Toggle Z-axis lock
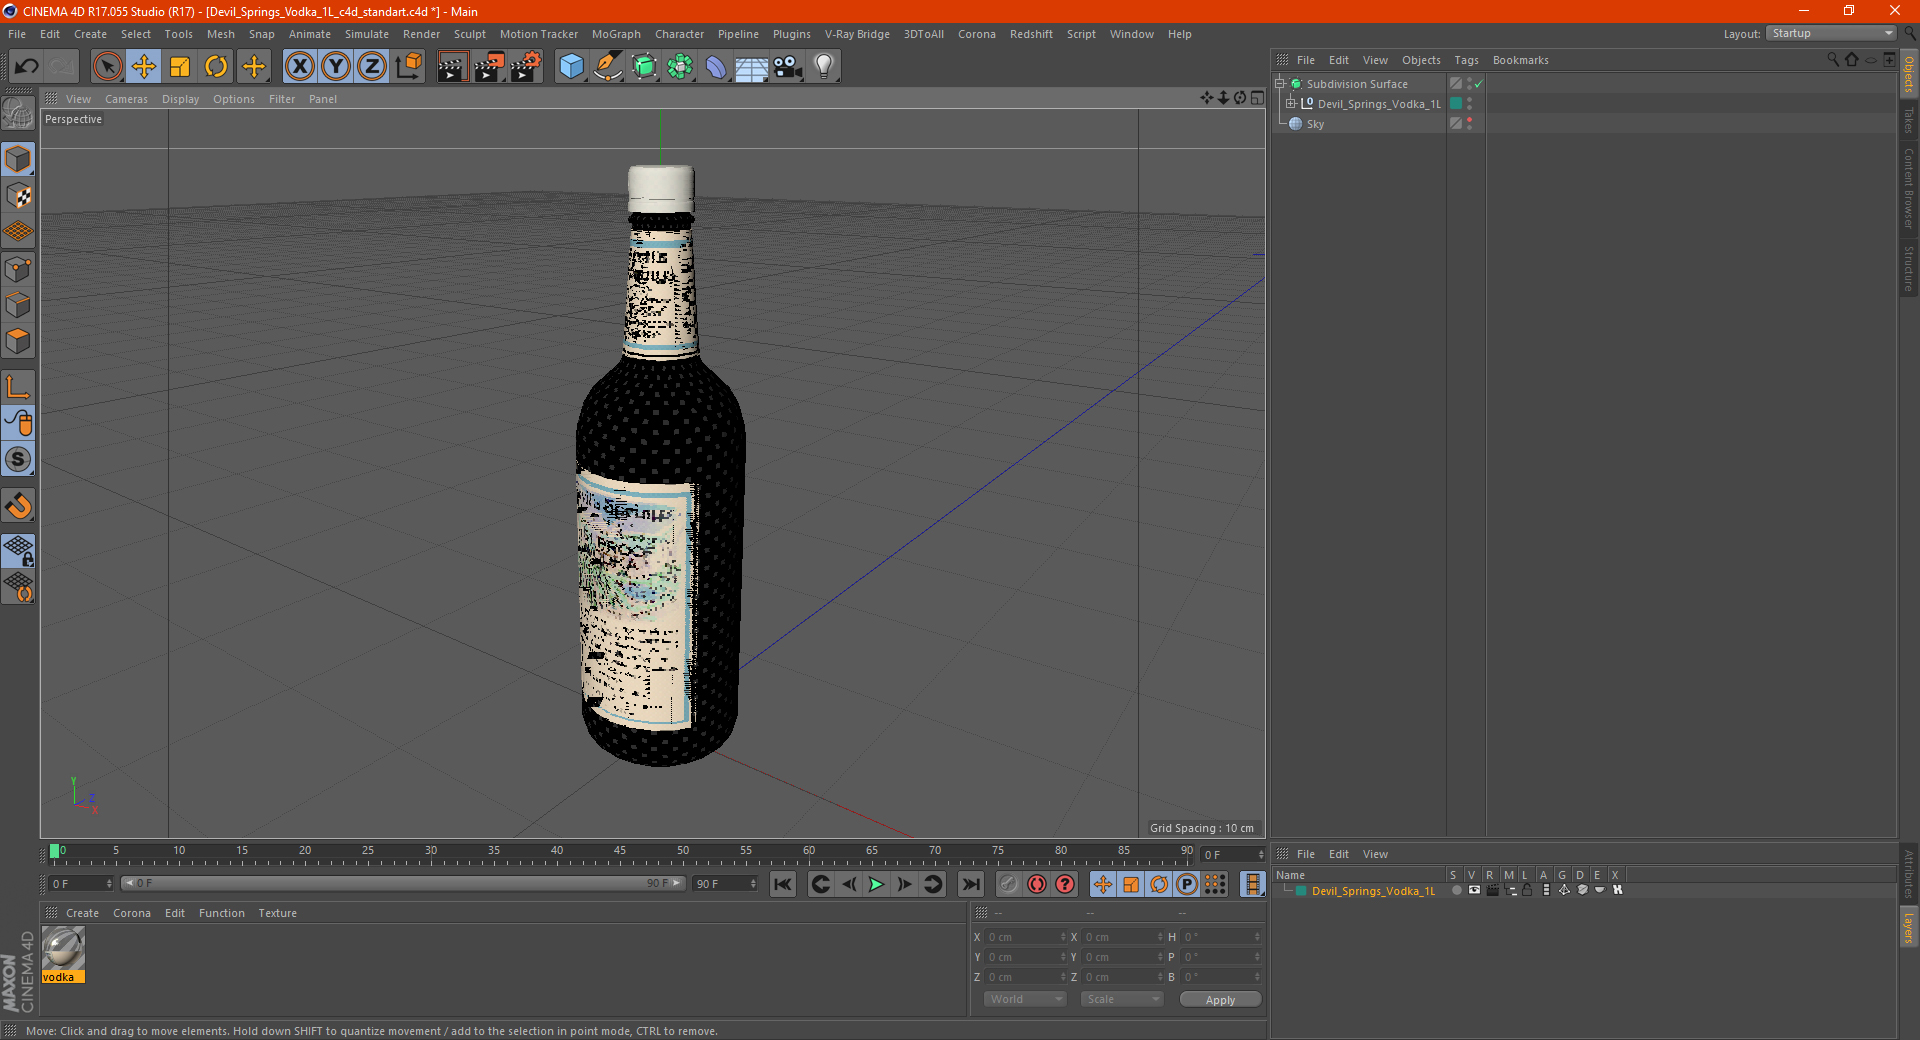 372,67
